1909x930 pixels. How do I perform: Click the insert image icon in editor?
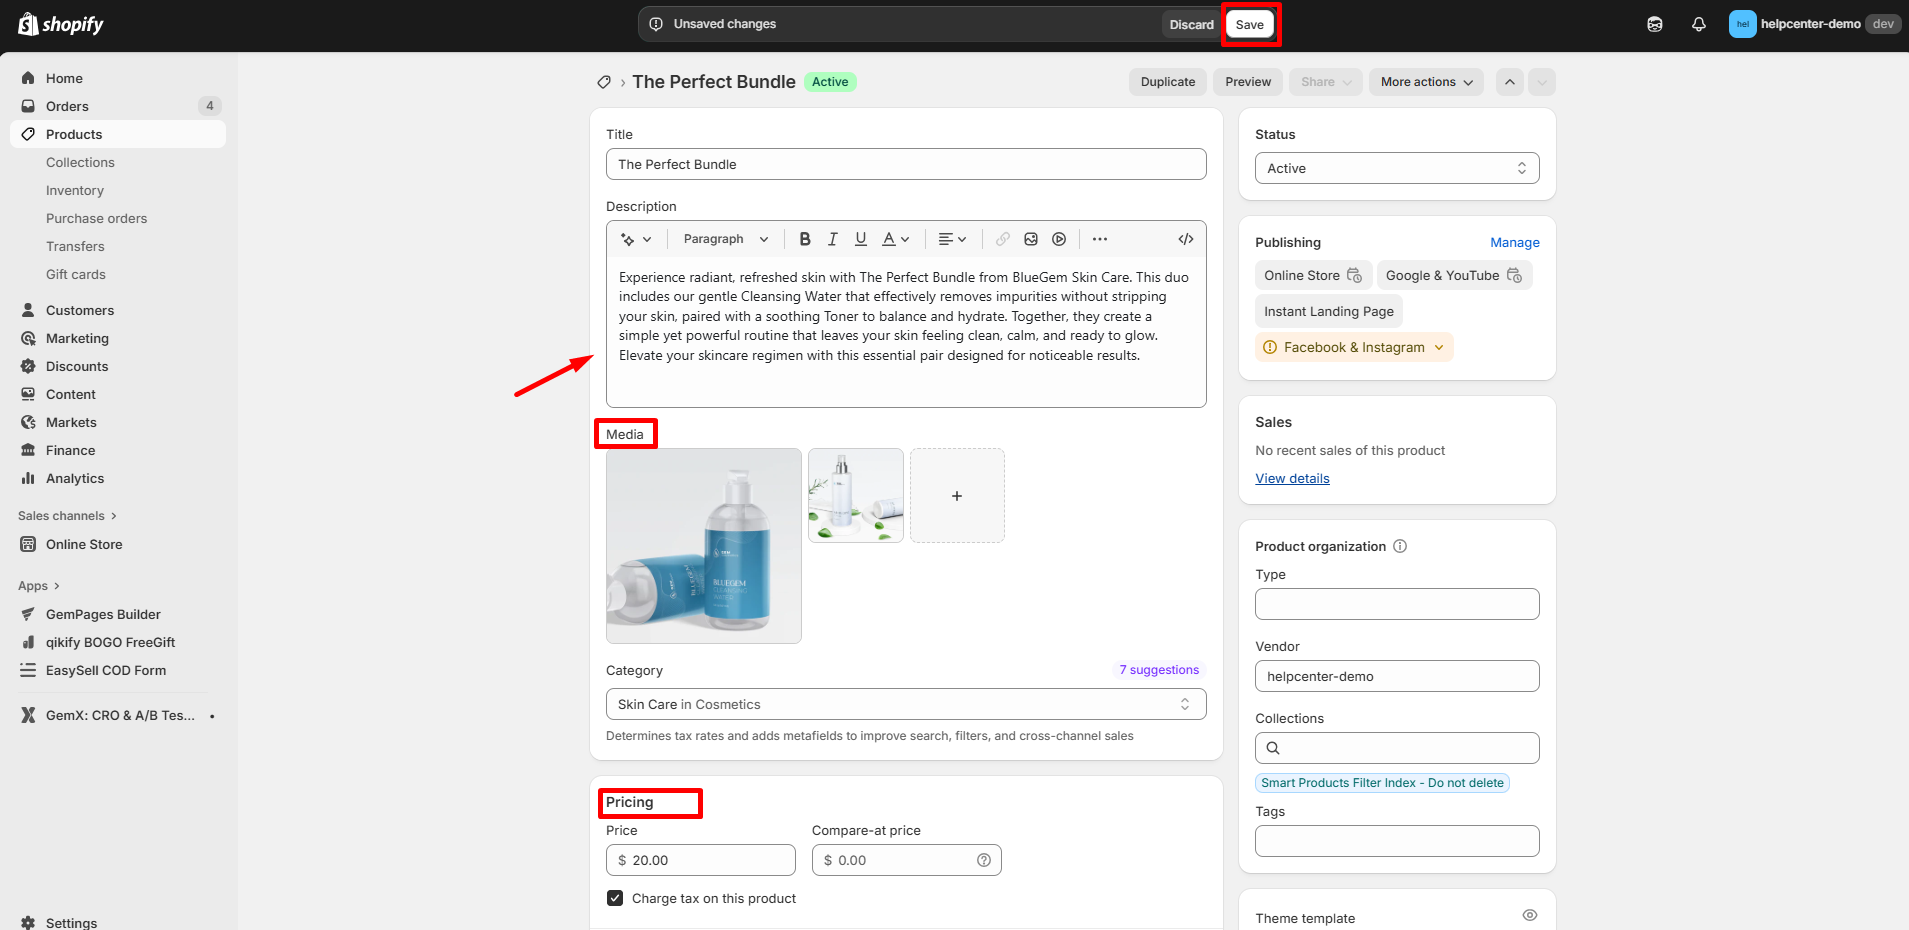tap(1031, 239)
